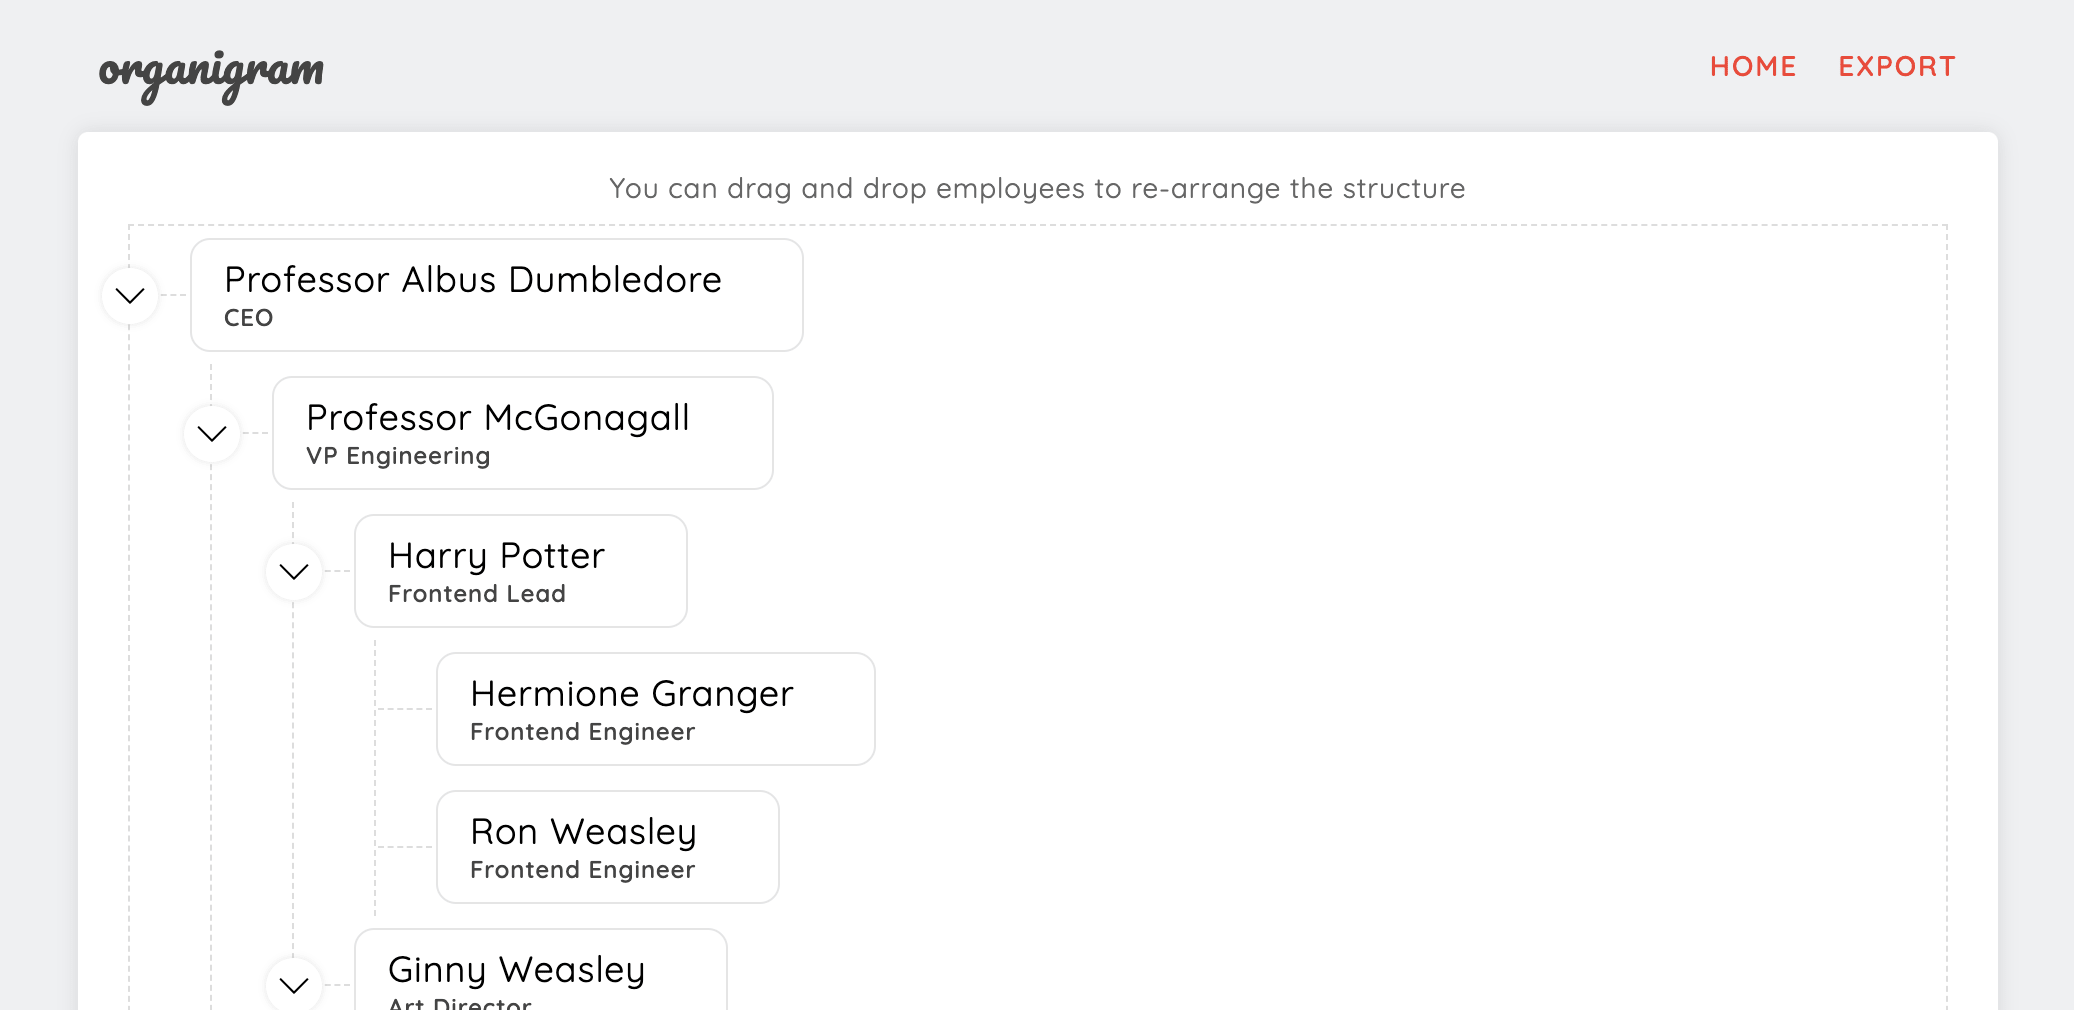Select the Professor Albus Dumbledore card

497,295
